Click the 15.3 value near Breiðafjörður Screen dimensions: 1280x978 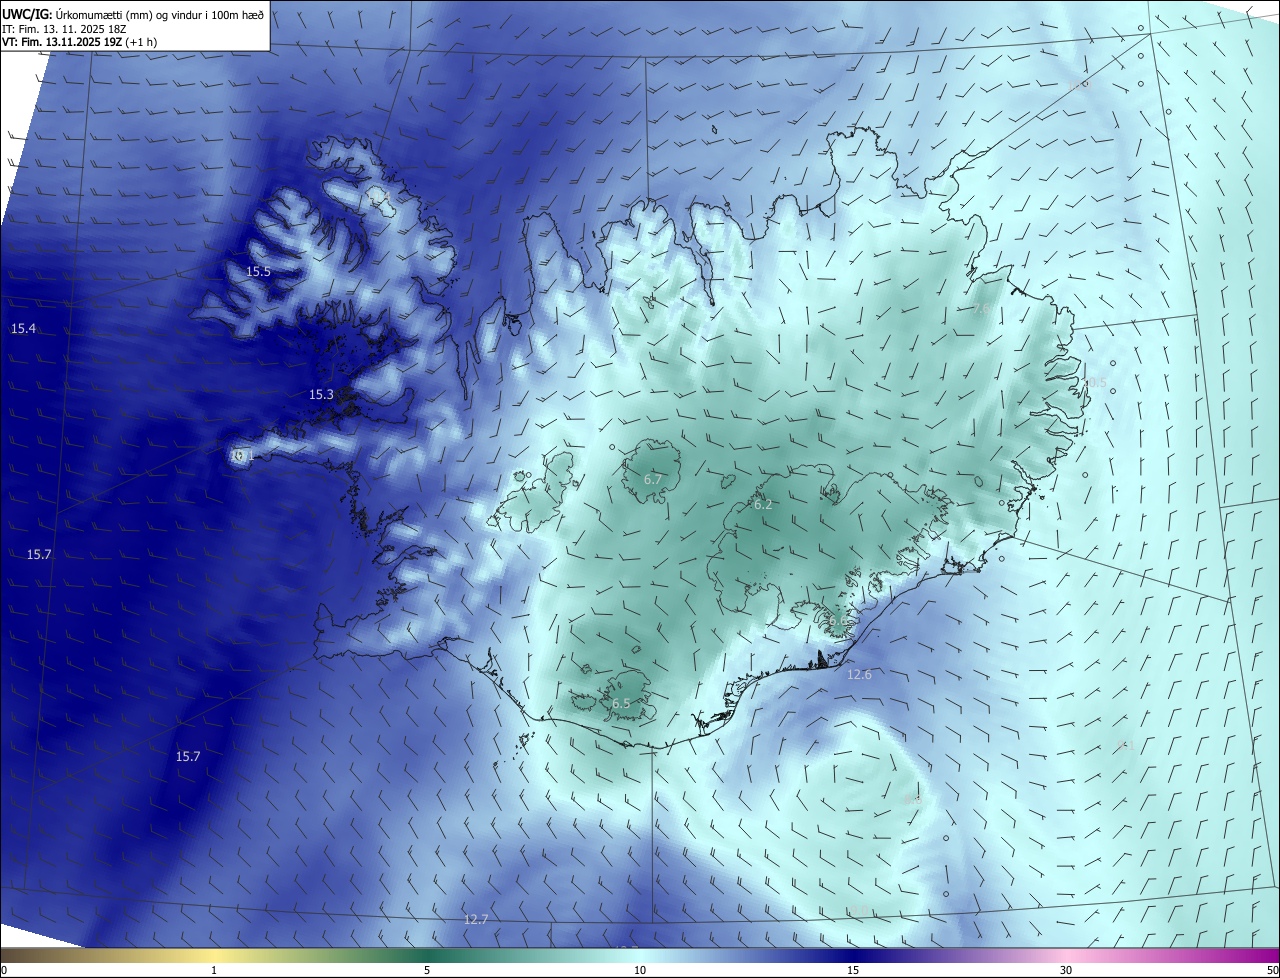pos(321,395)
